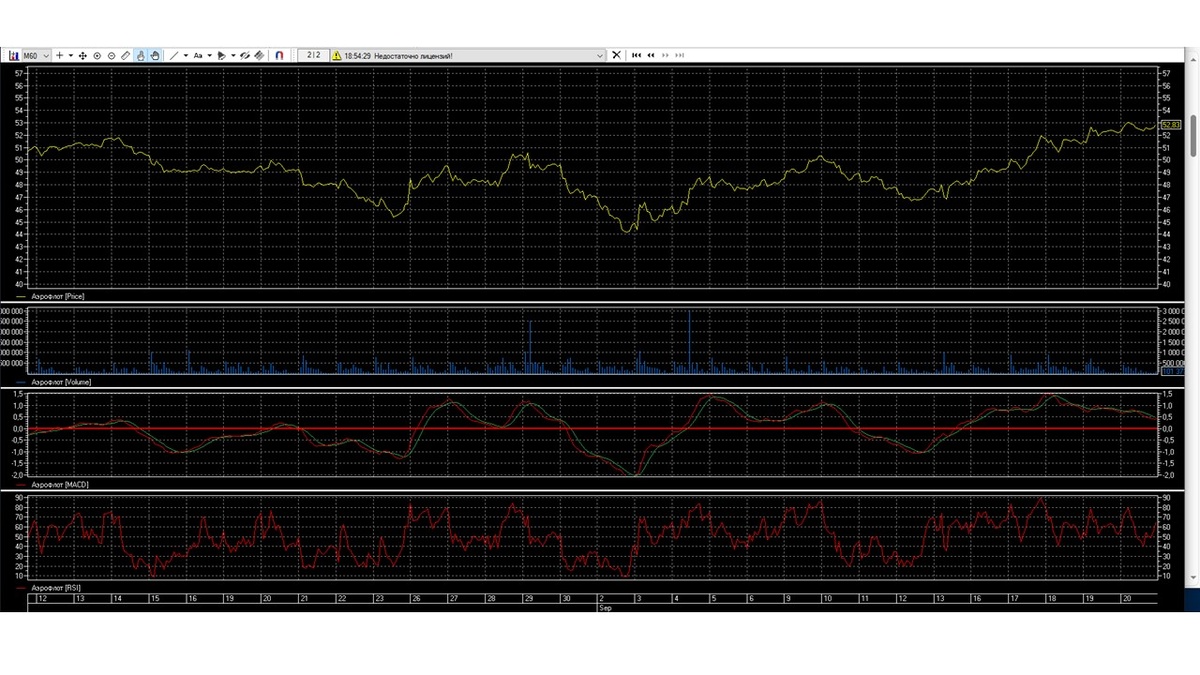The height and width of the screenshot is (675, 1200).
Task: Click date 17 on the time axis
Action: (x=1013, y=598)
